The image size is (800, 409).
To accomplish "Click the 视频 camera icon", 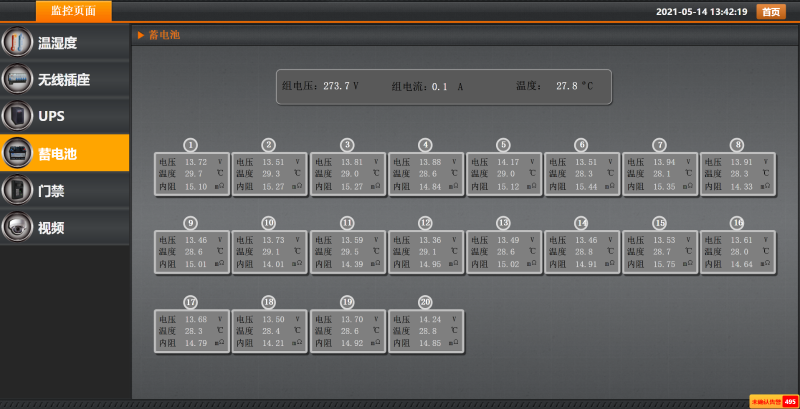I will pos(16,227).
